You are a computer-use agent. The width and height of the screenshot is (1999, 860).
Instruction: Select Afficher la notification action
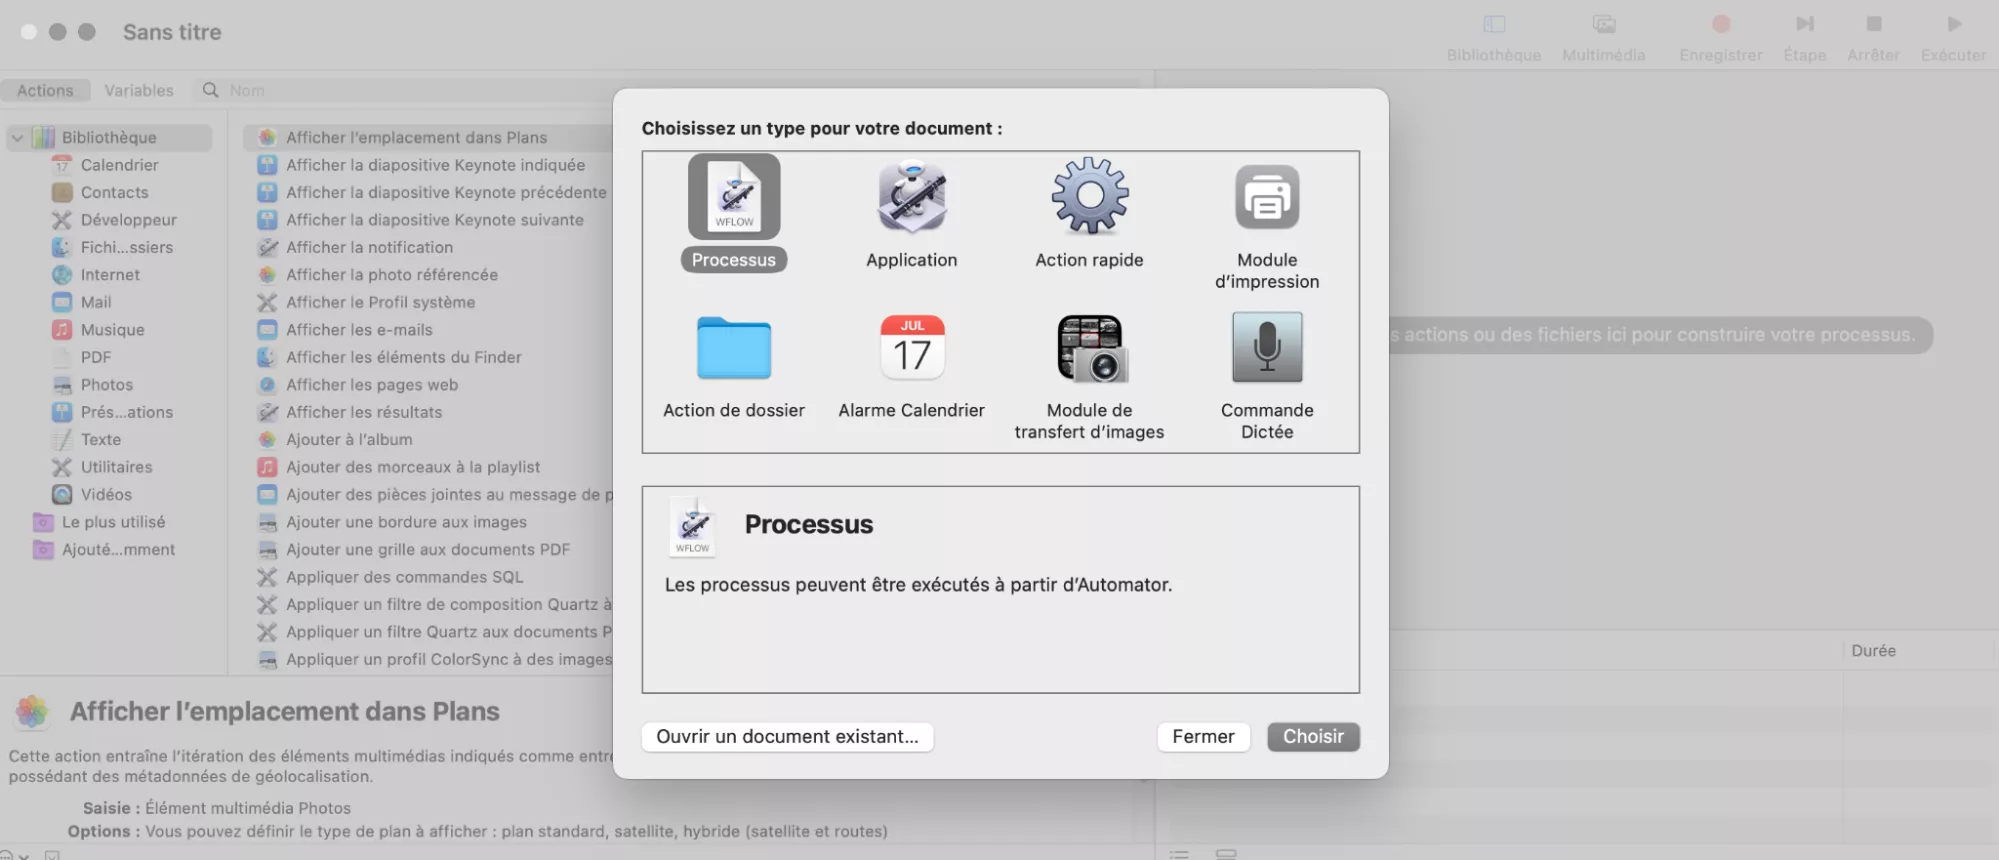pyautogui.click(x=369, y=247)
